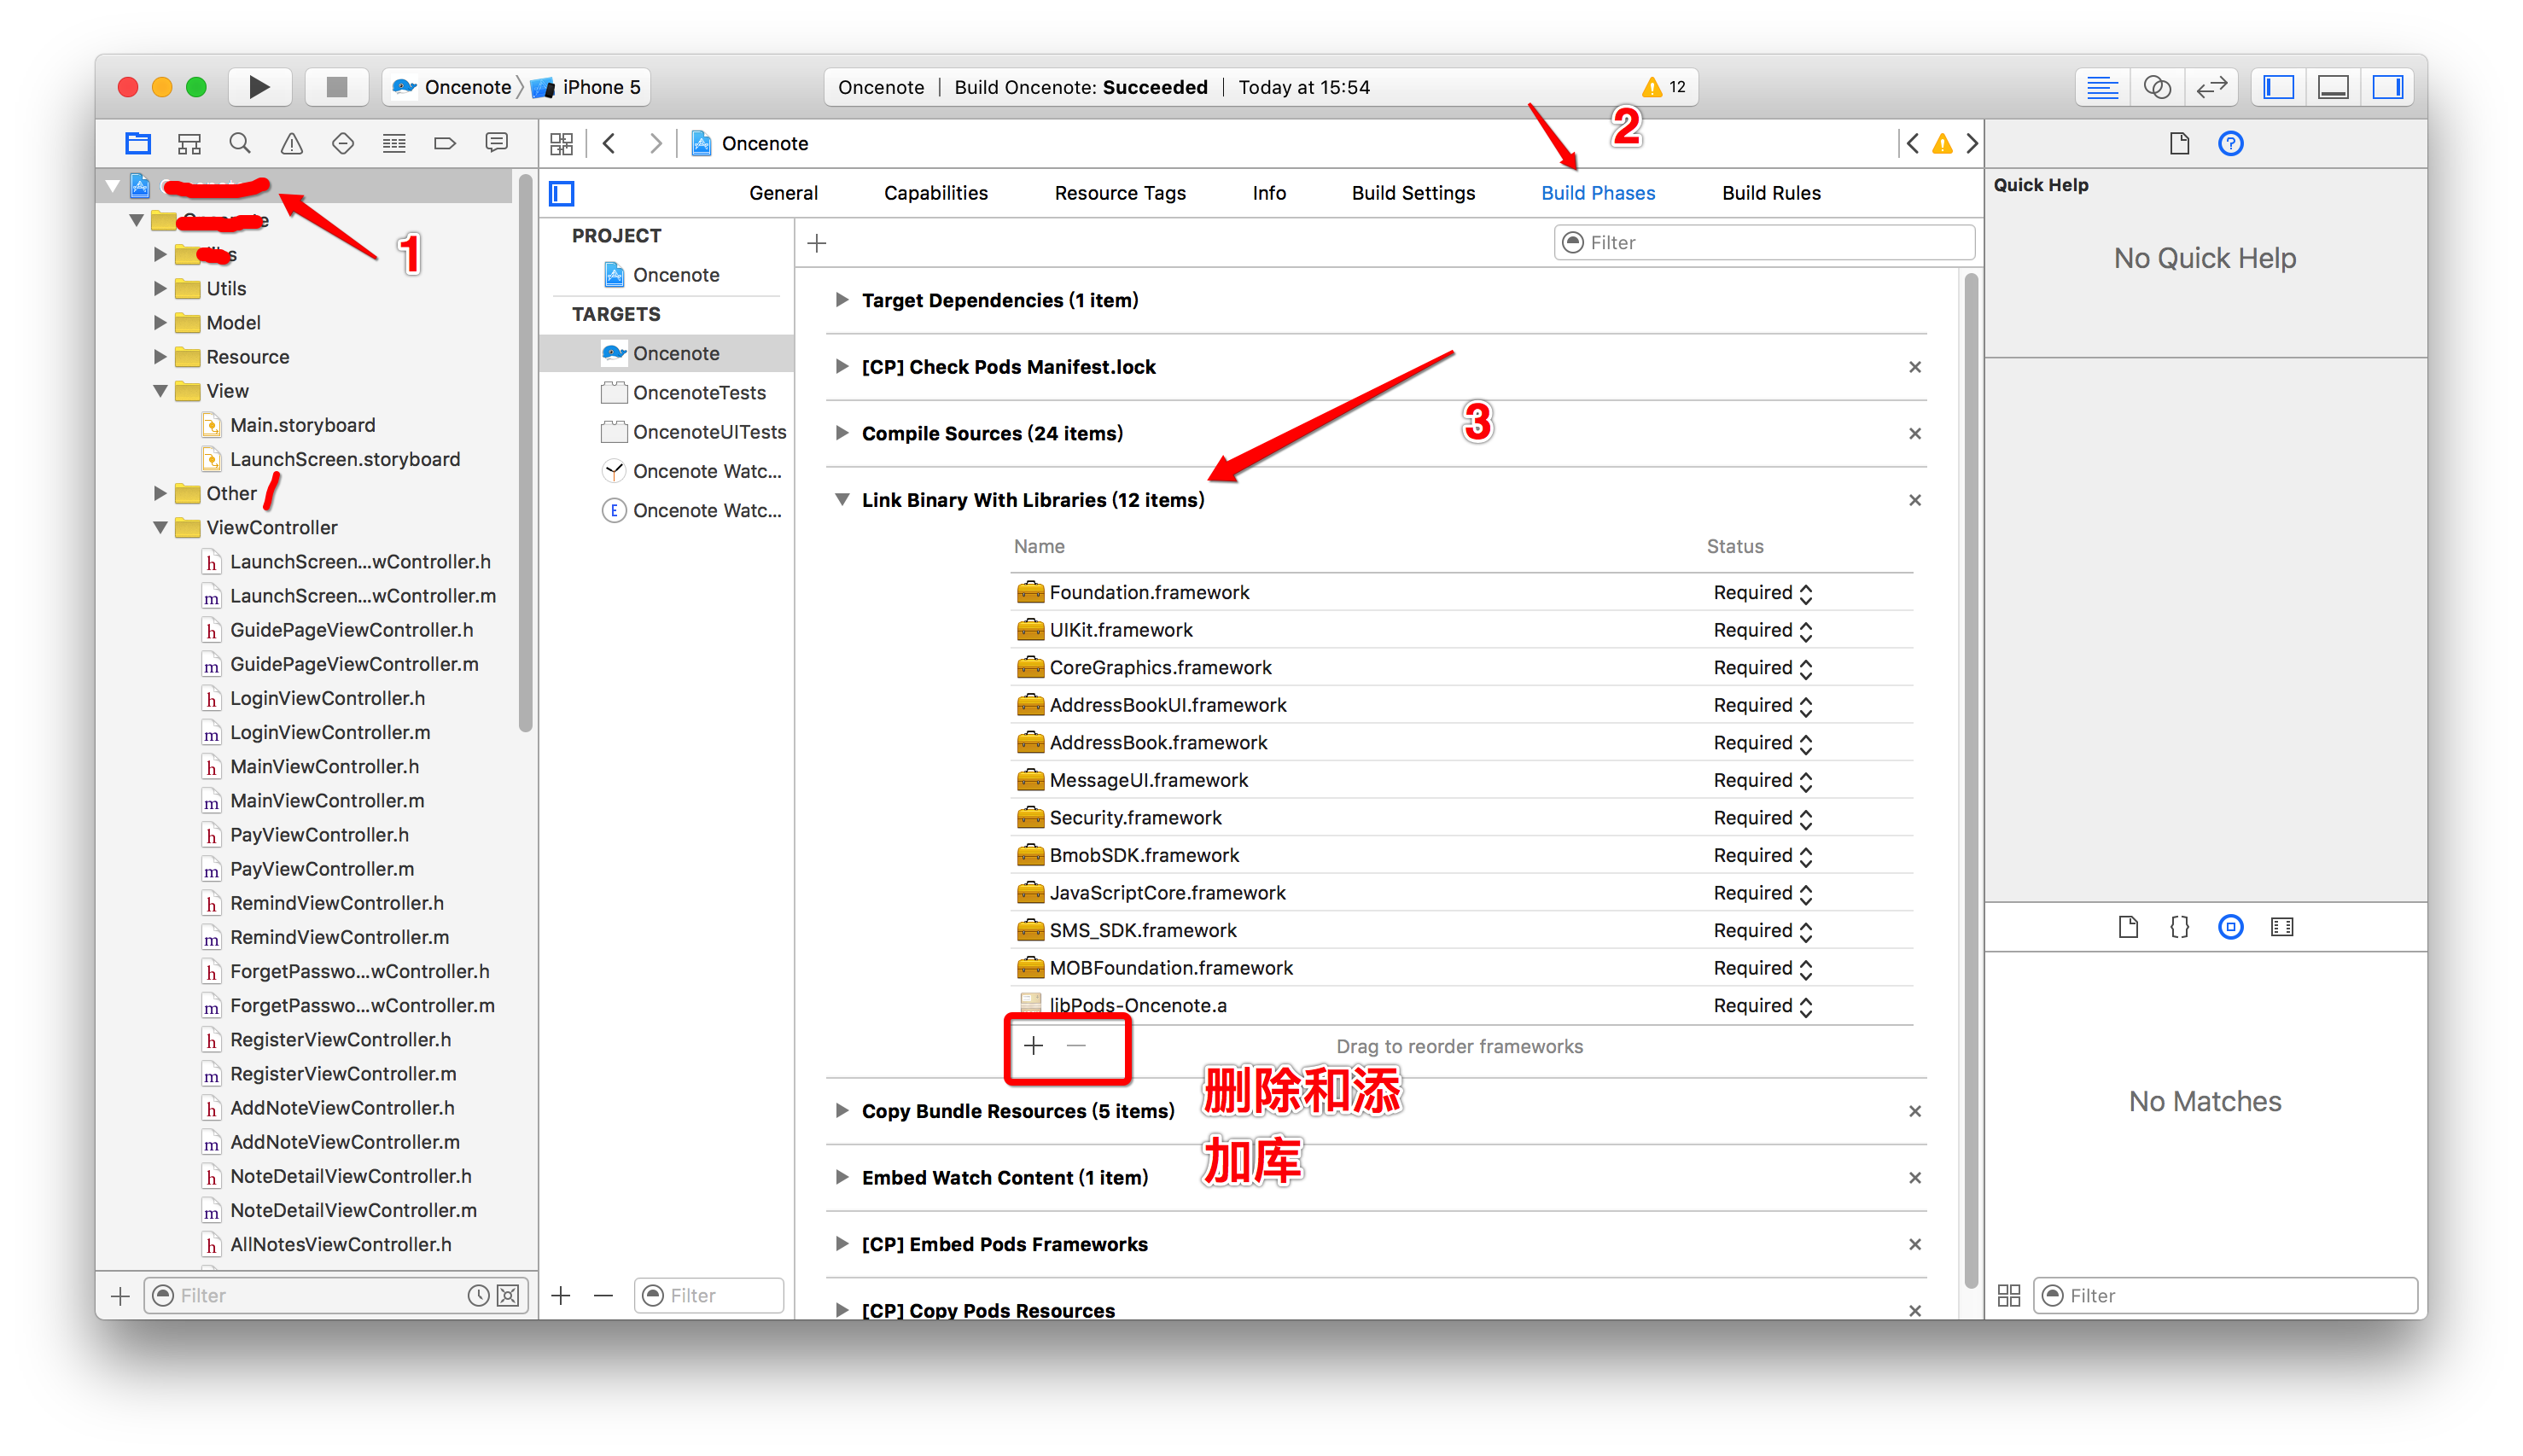Switch to the Build Settings tab

1413,193
